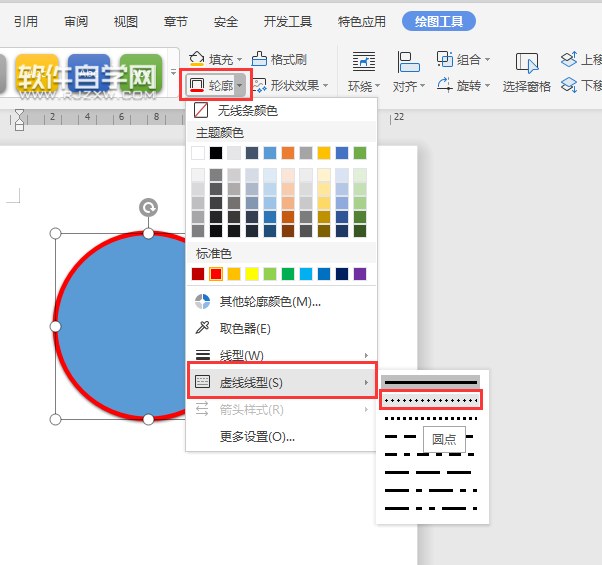Click the ruler indent marker
The width and height of the screenshot is (602, 565).
click(x=19, y=120)
